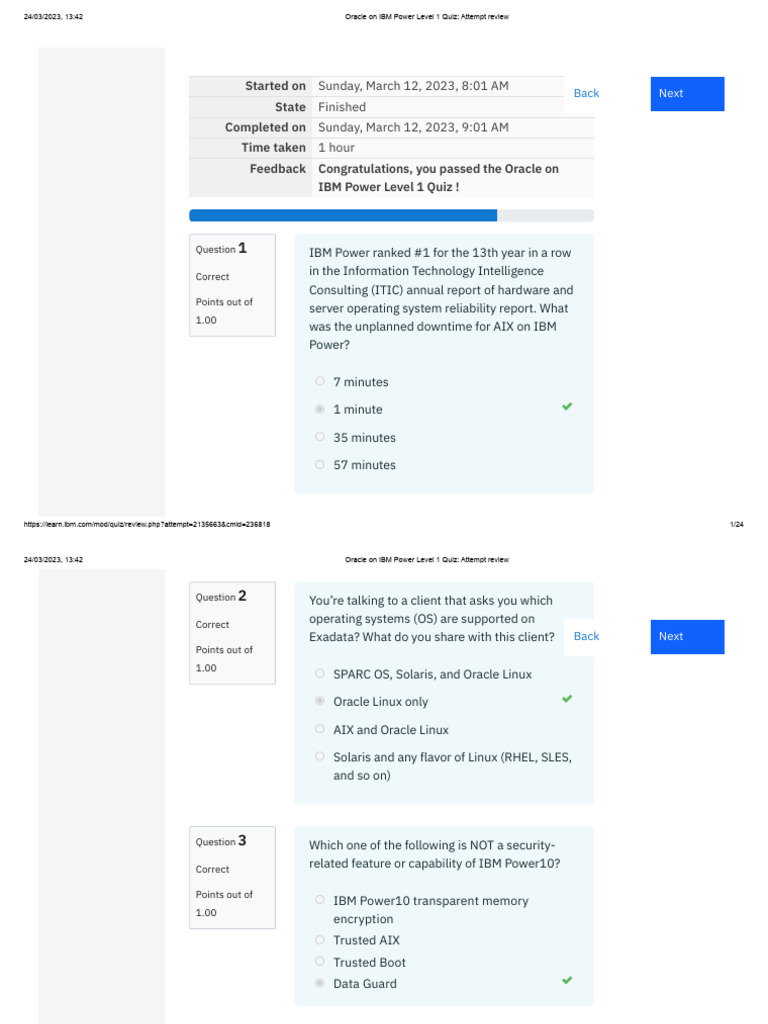Select the "AIX and Oracle Linux" option

[x=320, y=729]
